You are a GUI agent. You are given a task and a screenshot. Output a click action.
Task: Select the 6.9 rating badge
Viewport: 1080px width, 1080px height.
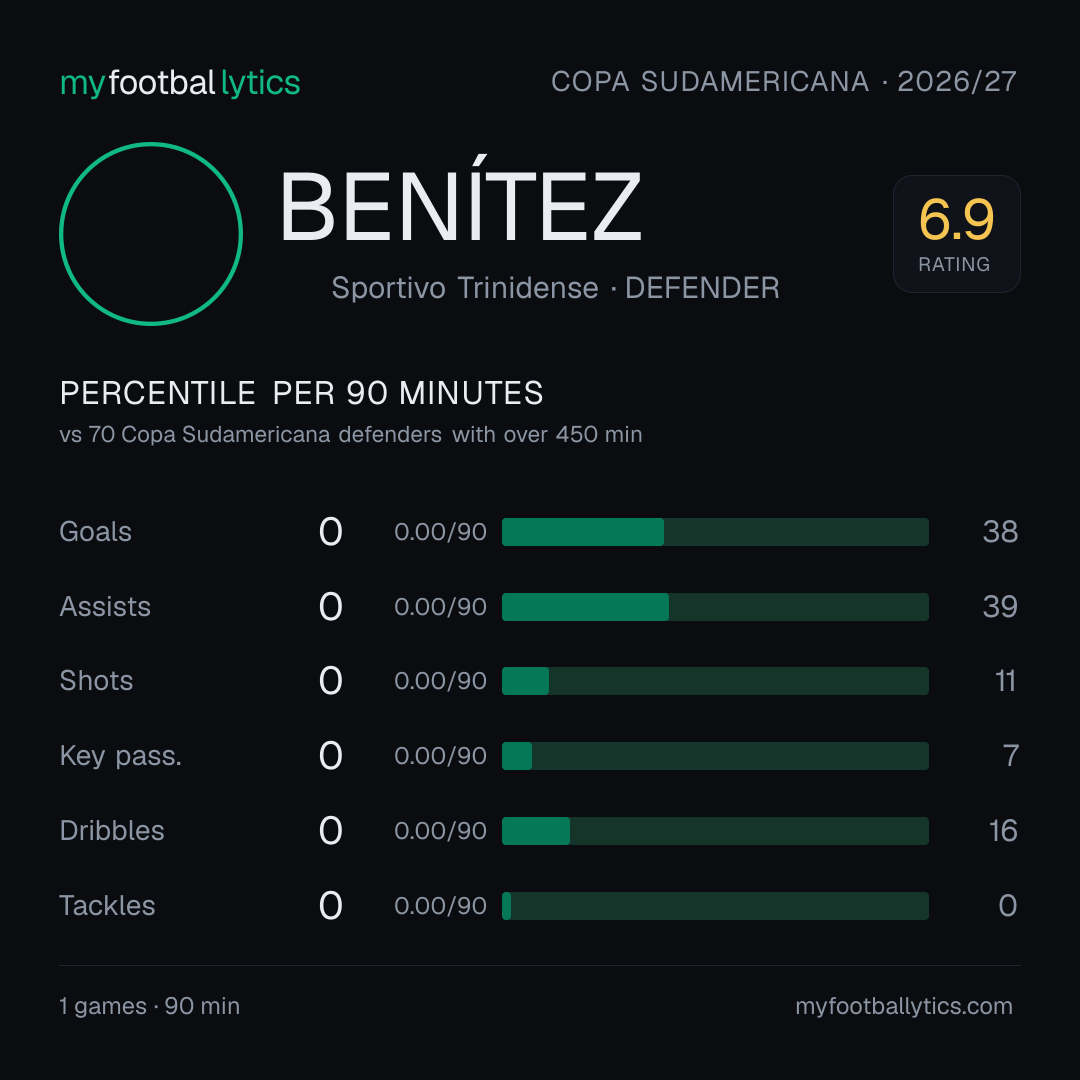click(956, 234)
